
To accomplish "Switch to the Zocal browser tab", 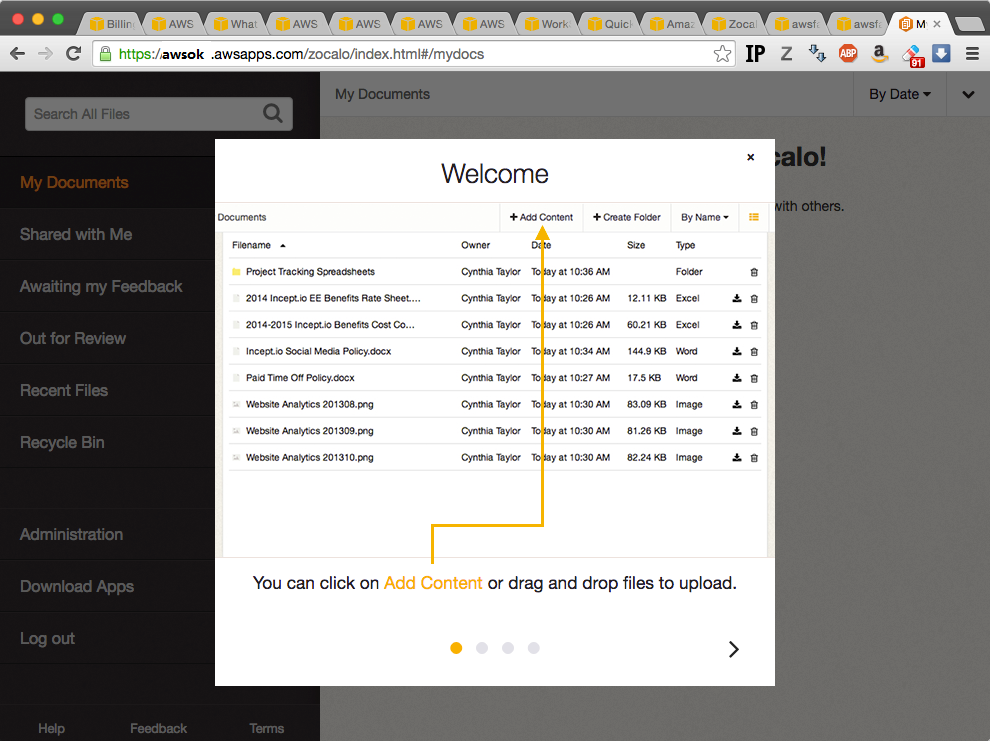I will (734, 24).
